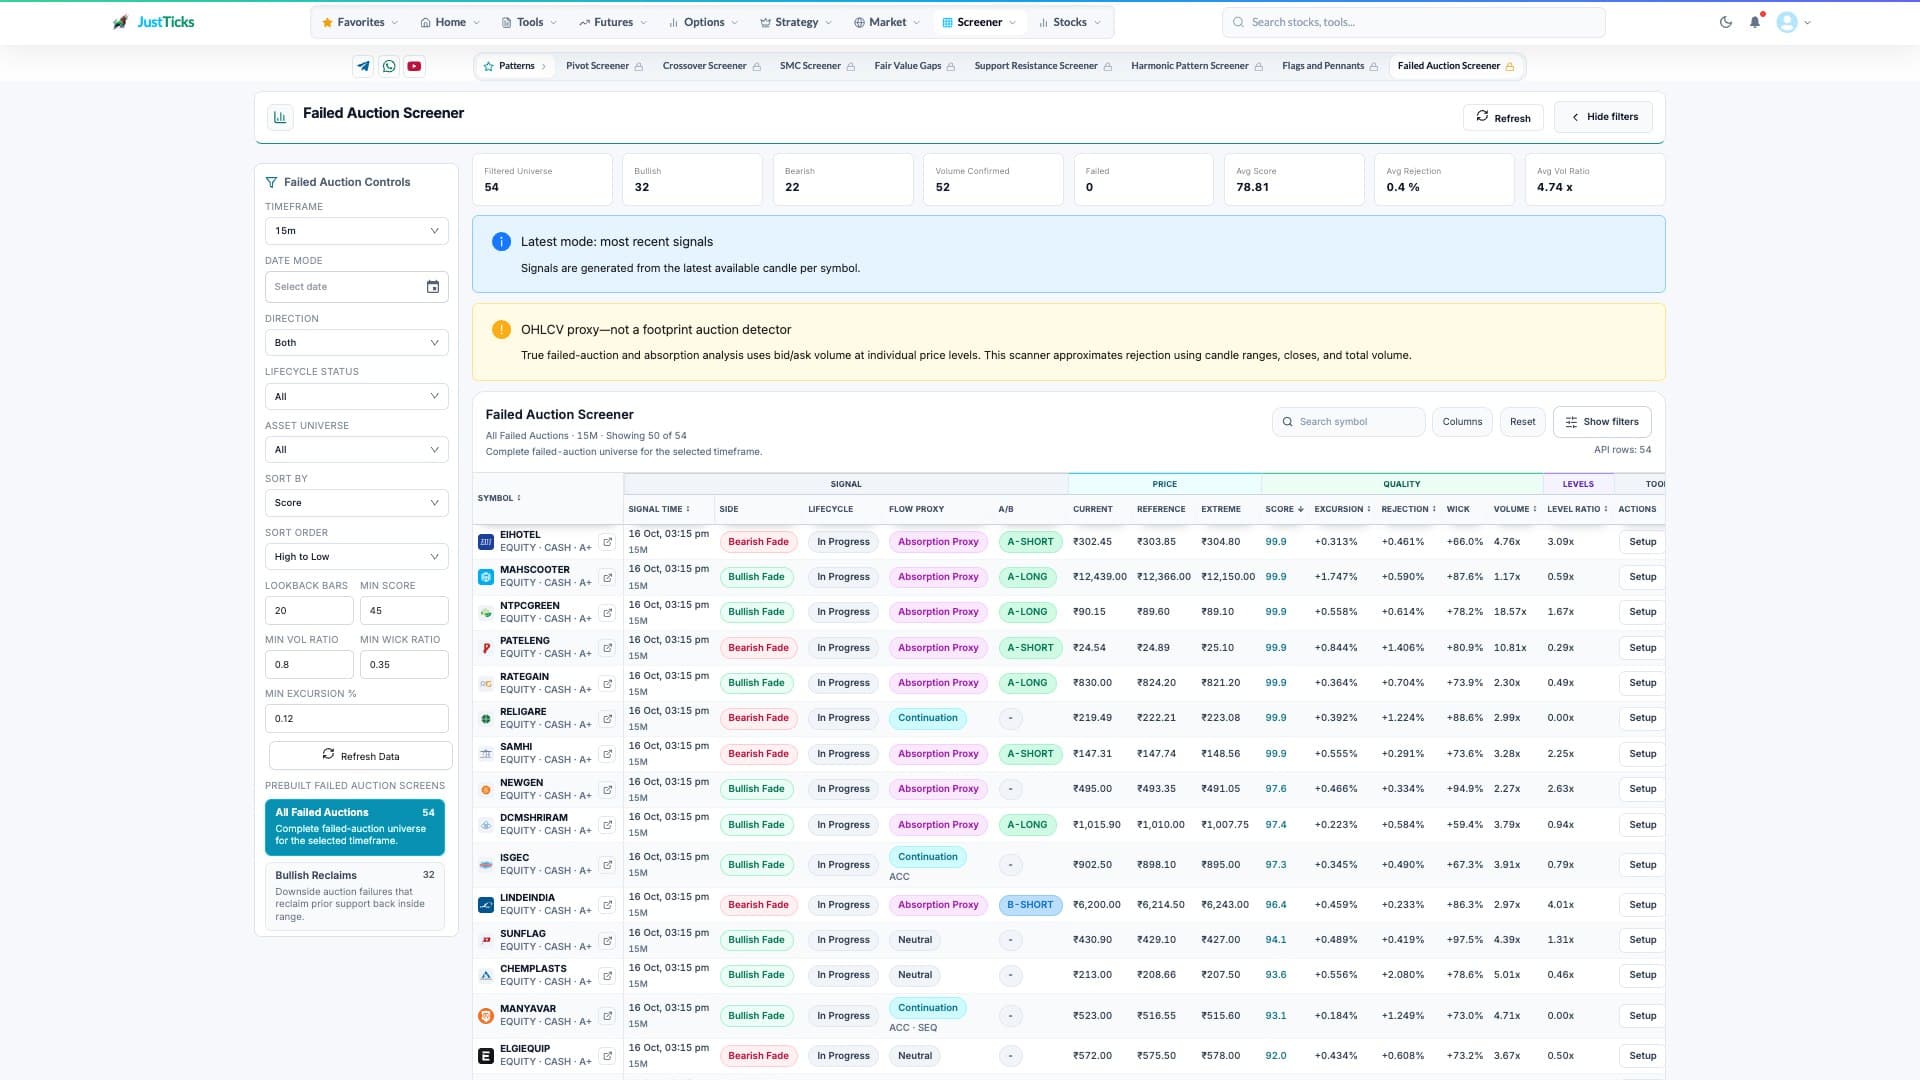Open RELIGARE external link icon
Image resolution: width=1920 pixels, height=1080 pixels.
(607, 718)
